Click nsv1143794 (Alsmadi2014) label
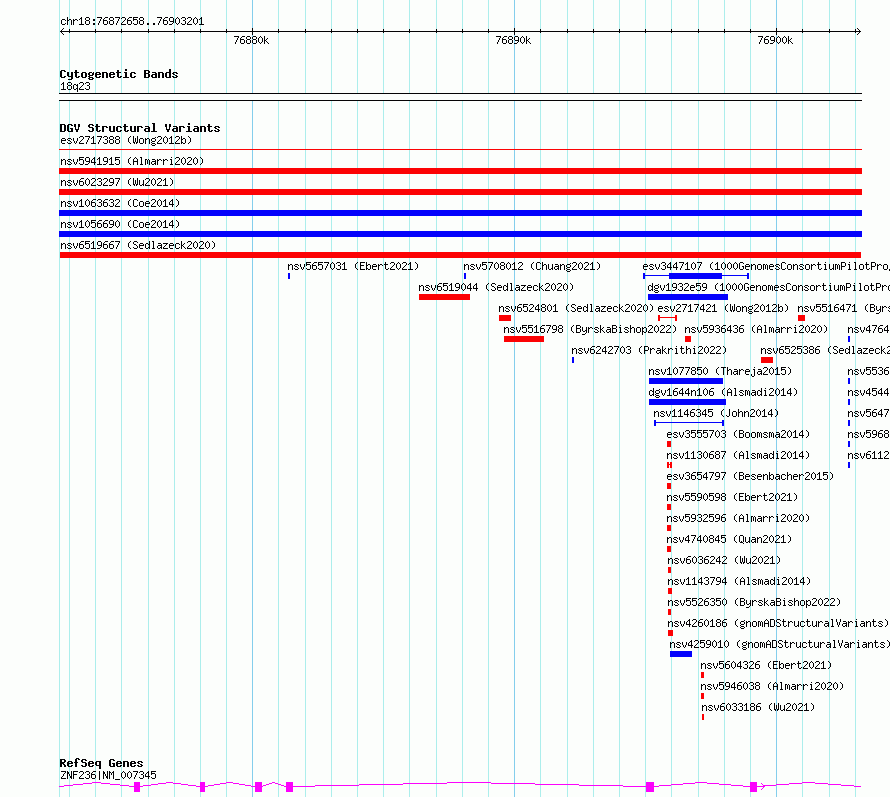 (740, 581)
